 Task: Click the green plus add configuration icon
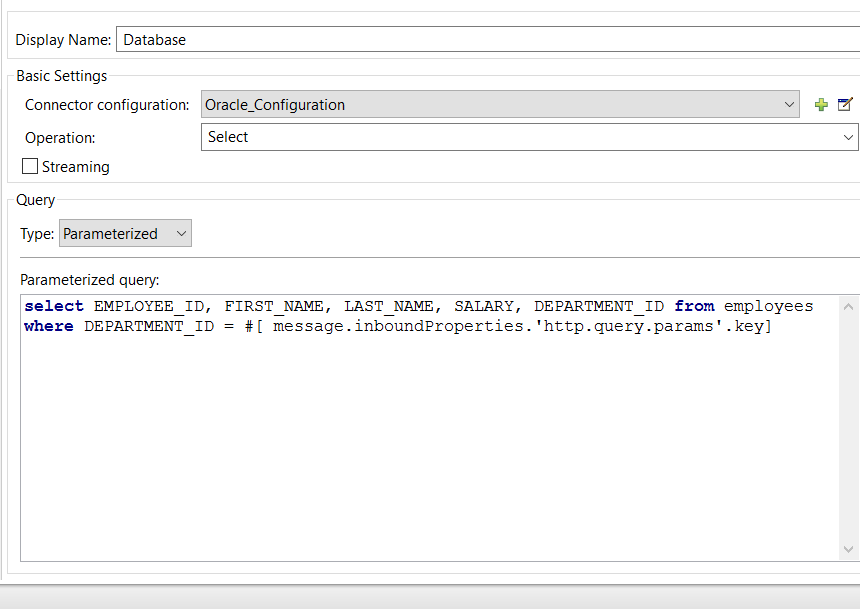[x=821, y=105]
